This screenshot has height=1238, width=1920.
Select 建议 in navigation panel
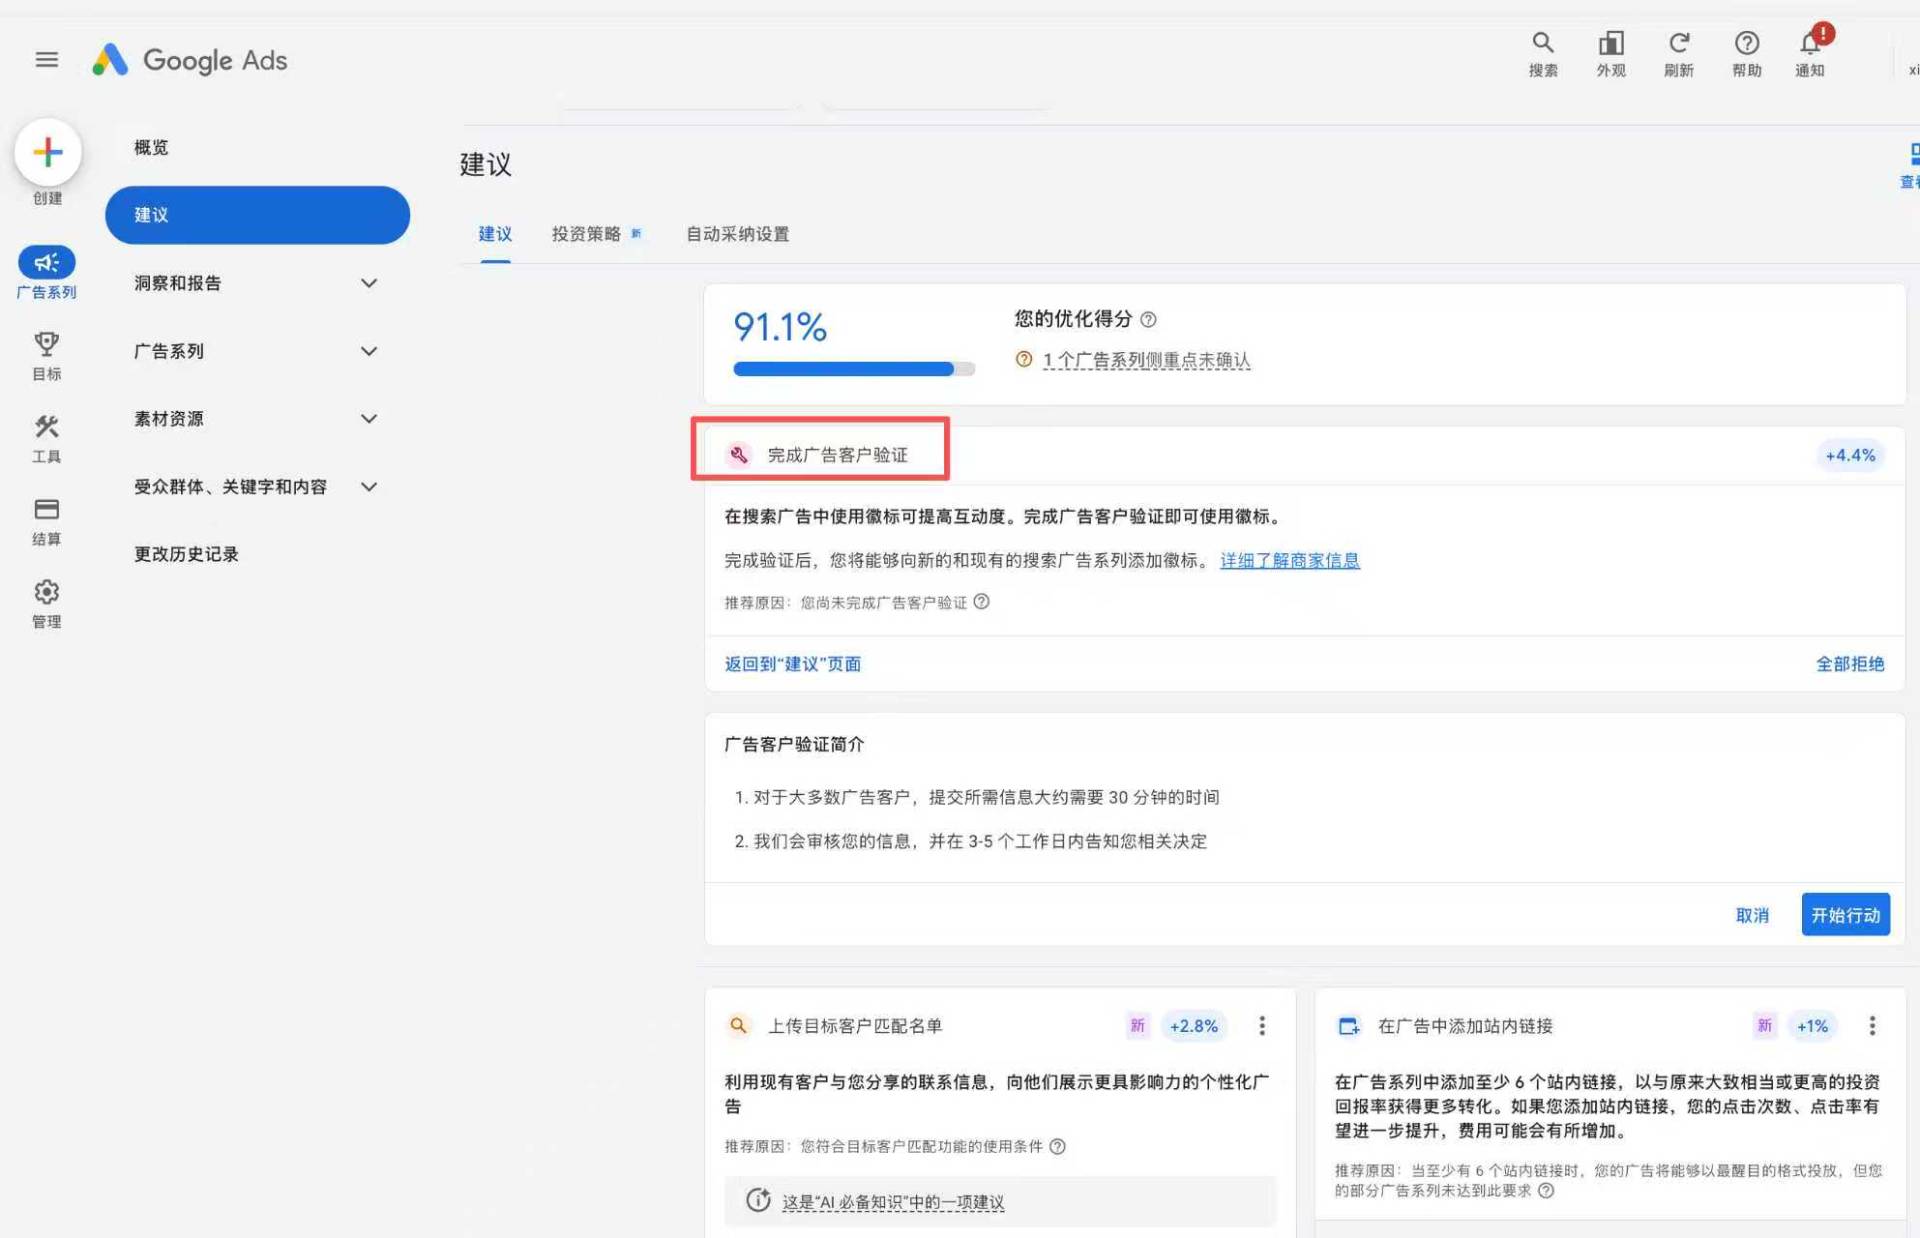tap(257, 215)
